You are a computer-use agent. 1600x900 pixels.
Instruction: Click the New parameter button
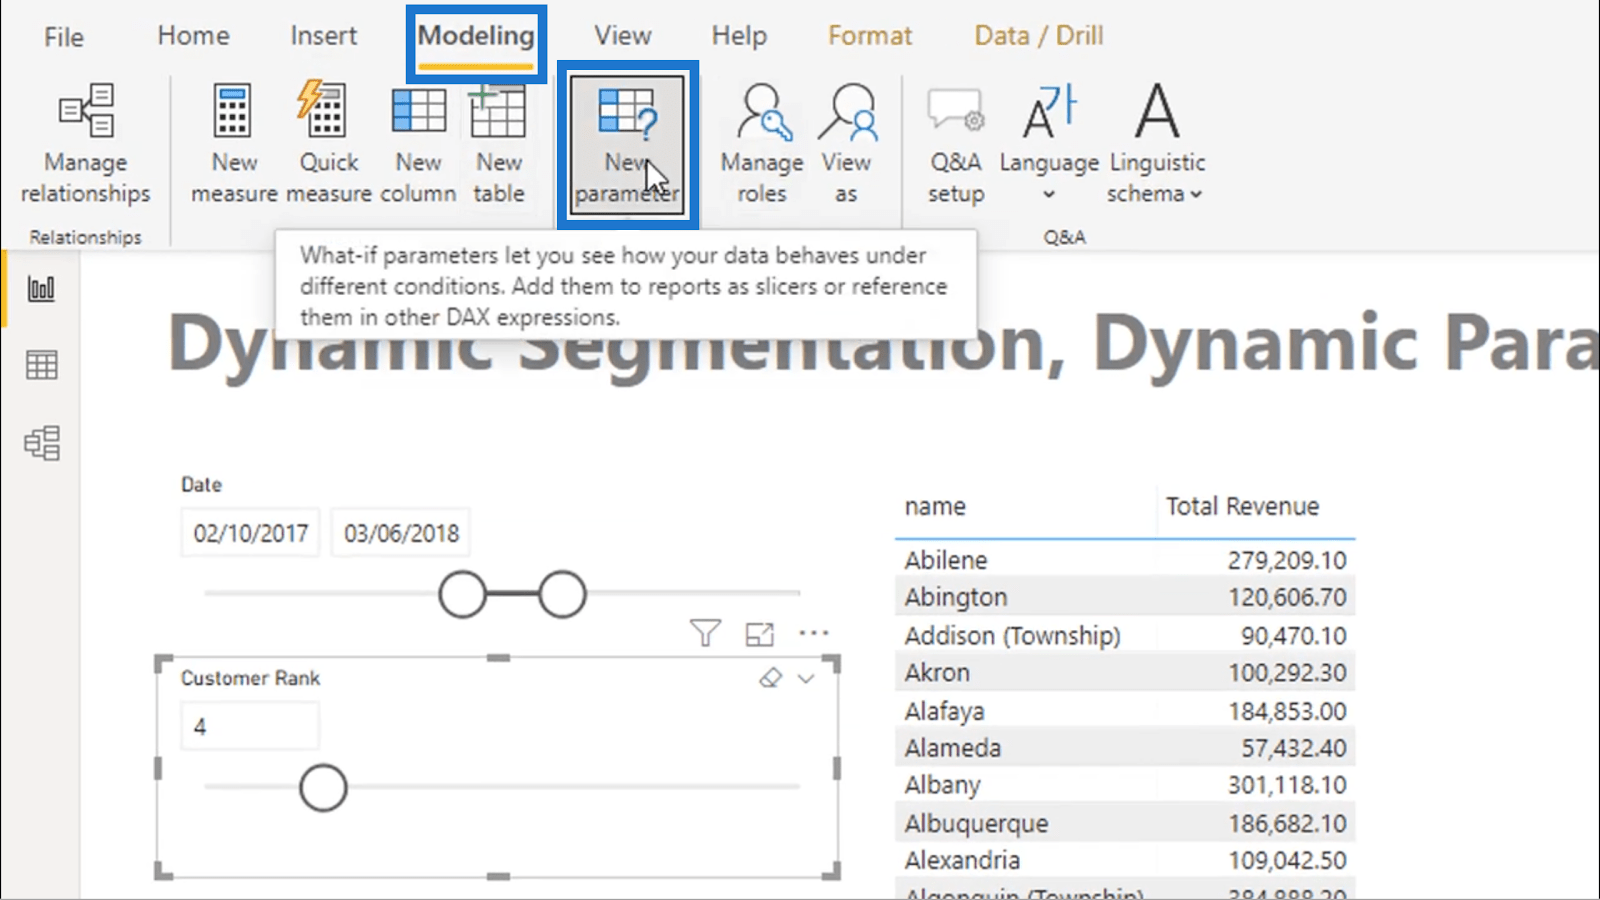(x=627, y=145)
